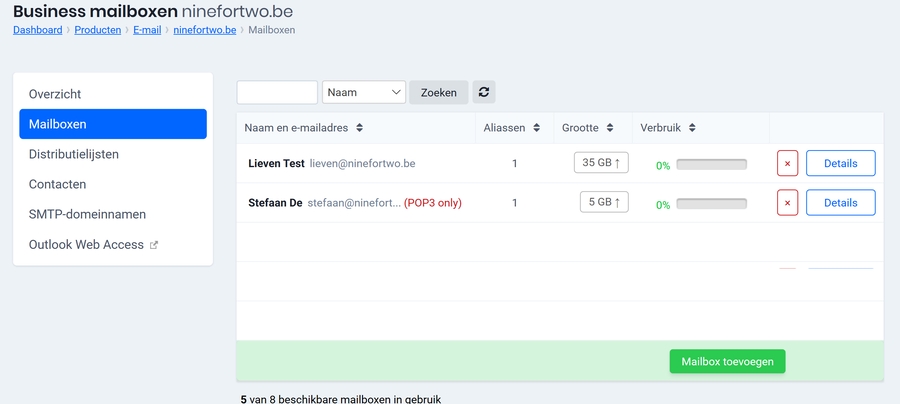Click the Stefaan De usage progress bar
This screenshot has height=404, width=900.
[x=711, y=204]
